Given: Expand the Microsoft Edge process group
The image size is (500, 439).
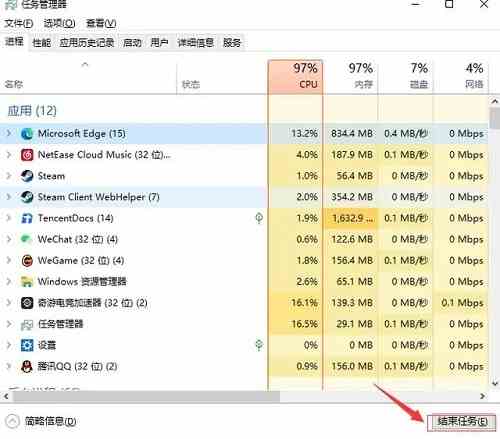Looking at the screenshot, I should coord(9,134).
